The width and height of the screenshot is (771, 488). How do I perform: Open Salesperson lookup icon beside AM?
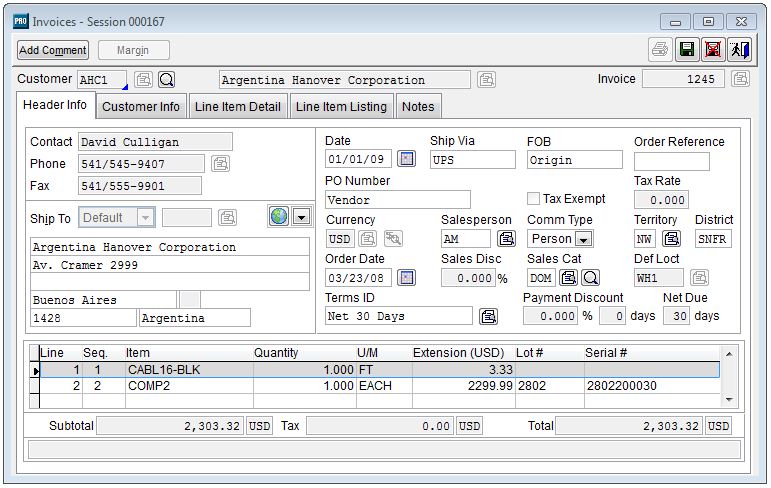click(506, 239)
